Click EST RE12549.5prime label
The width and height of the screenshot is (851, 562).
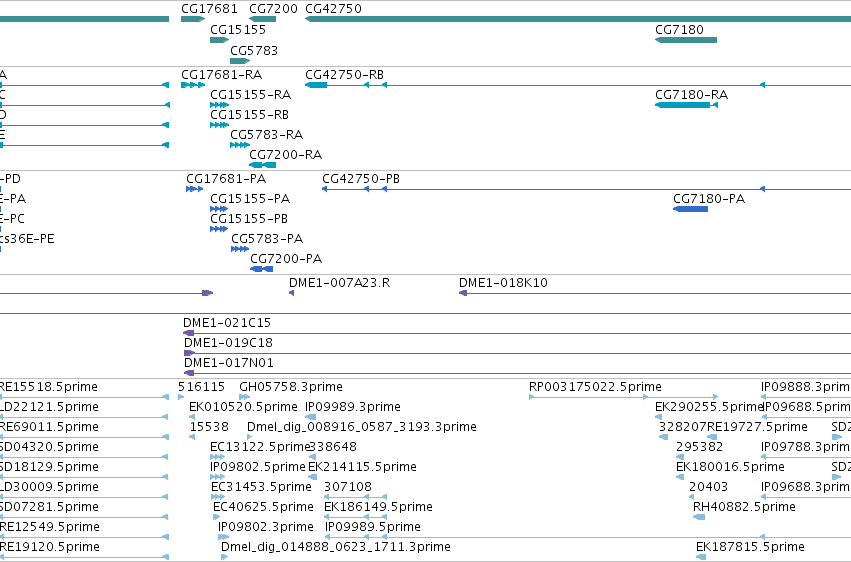[49, 528]
